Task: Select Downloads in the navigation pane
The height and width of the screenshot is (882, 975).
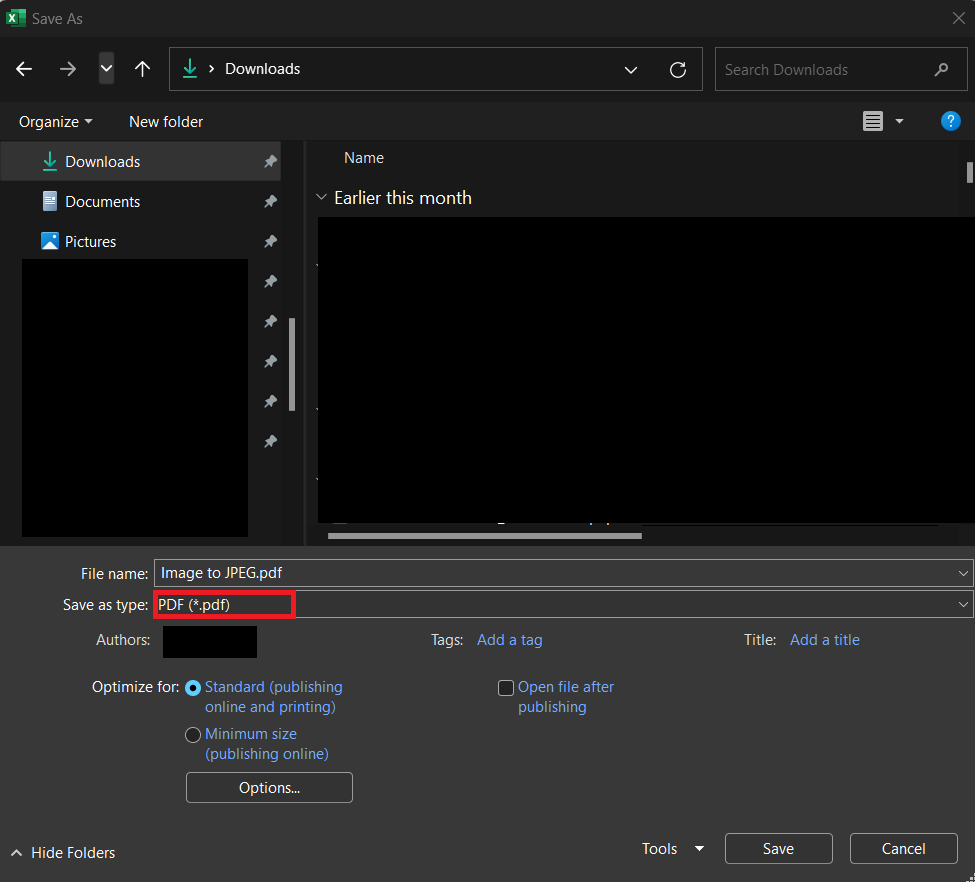Action: [141, 162]
